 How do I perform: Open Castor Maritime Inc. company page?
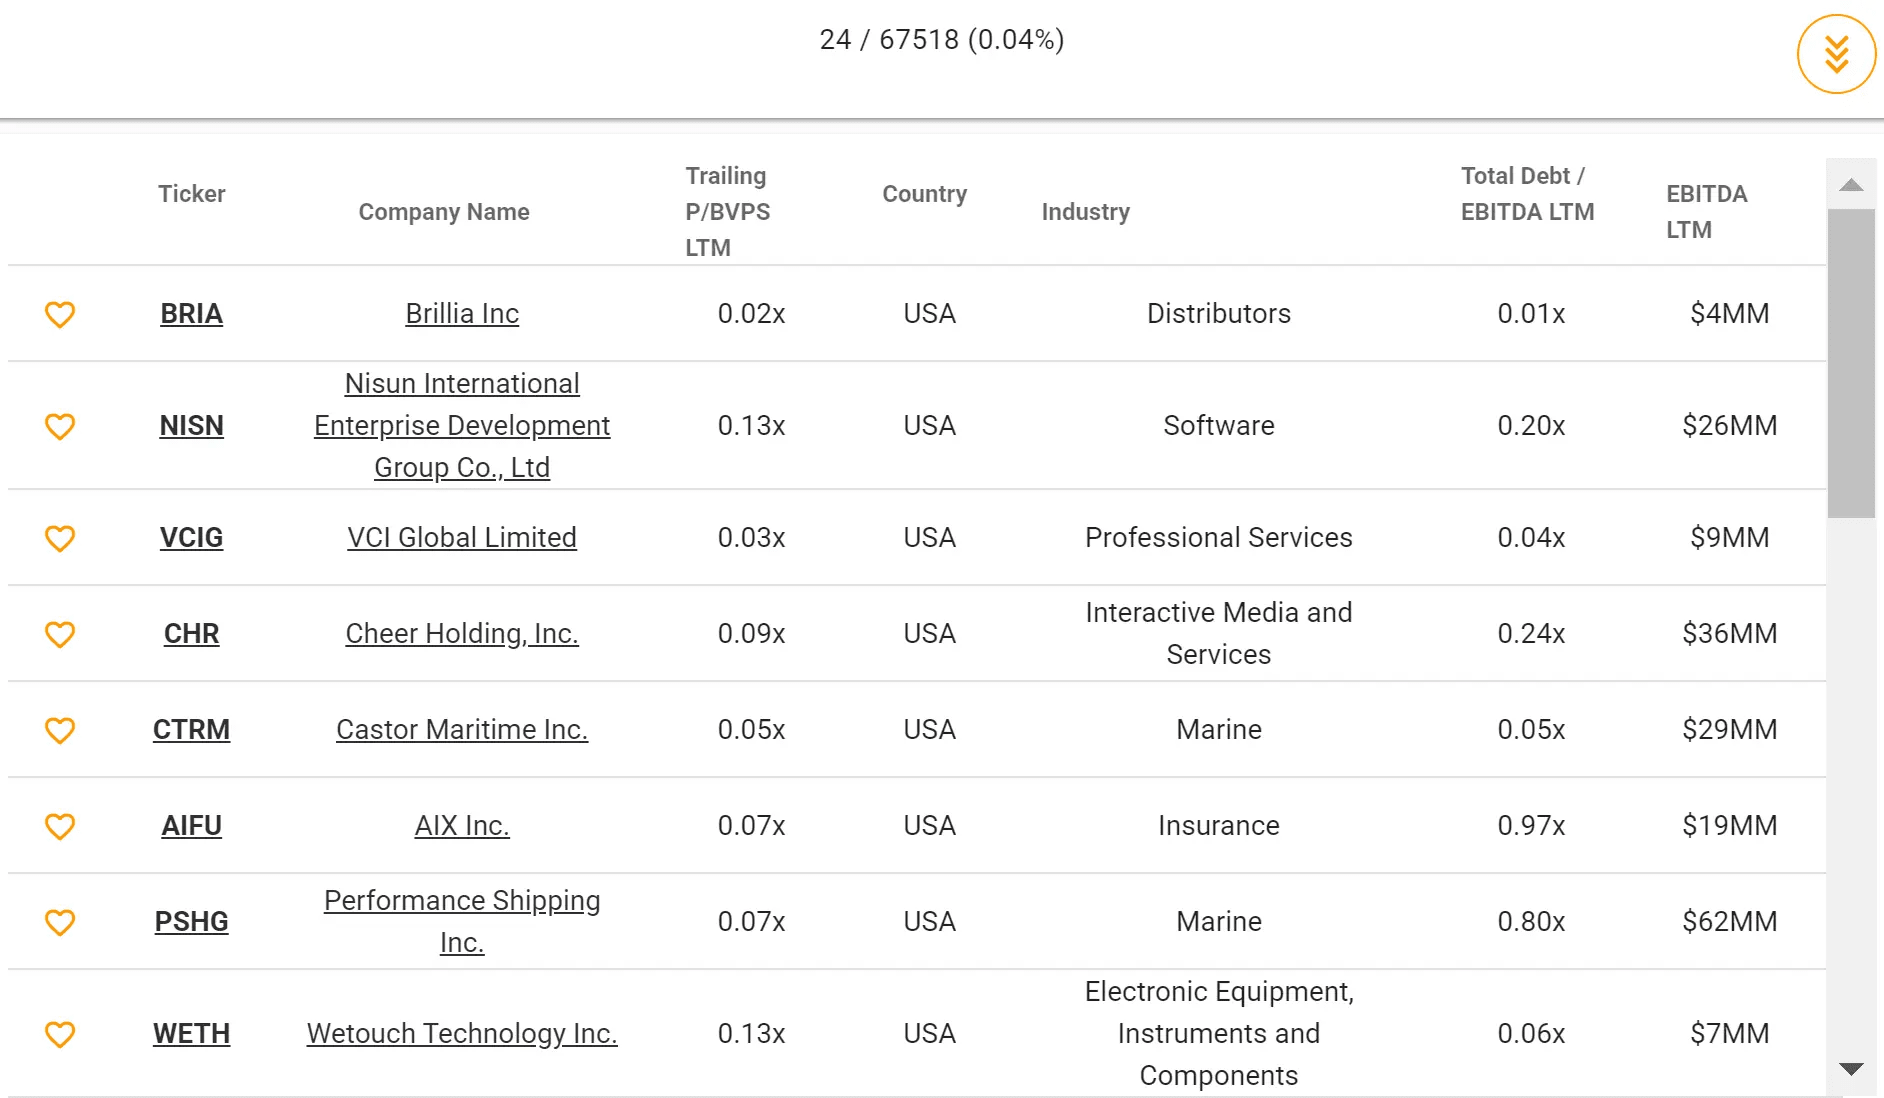point(462,730)
